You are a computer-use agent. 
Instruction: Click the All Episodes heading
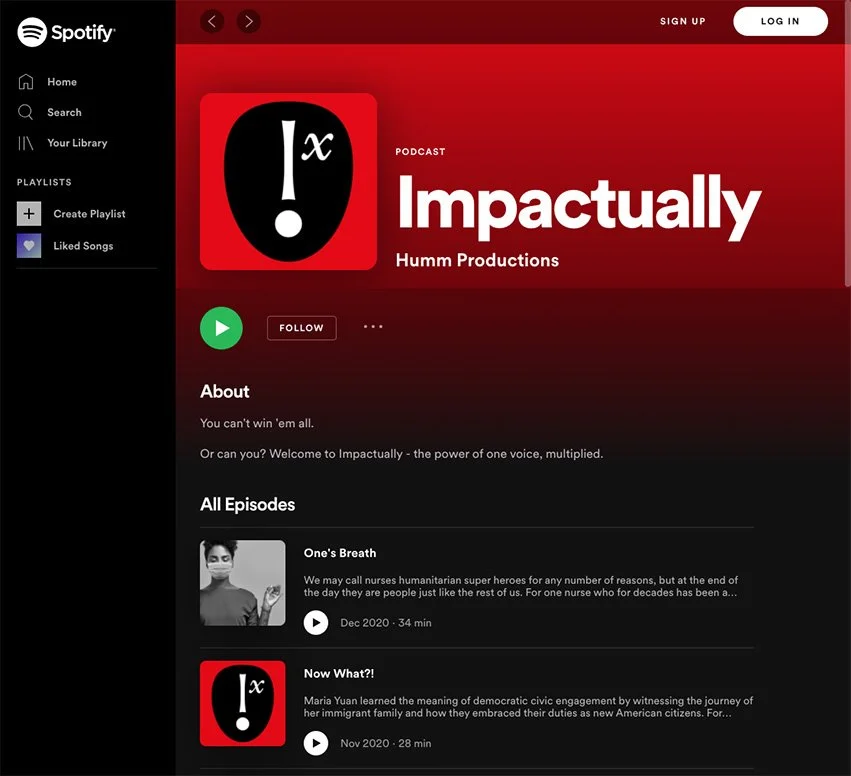point(247,504)
